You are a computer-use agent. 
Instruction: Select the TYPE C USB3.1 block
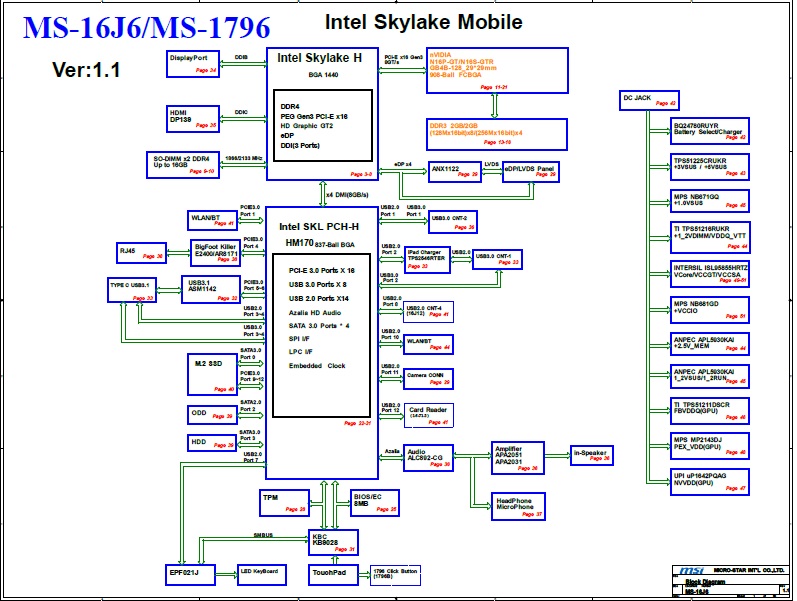[x=132, y=290]
